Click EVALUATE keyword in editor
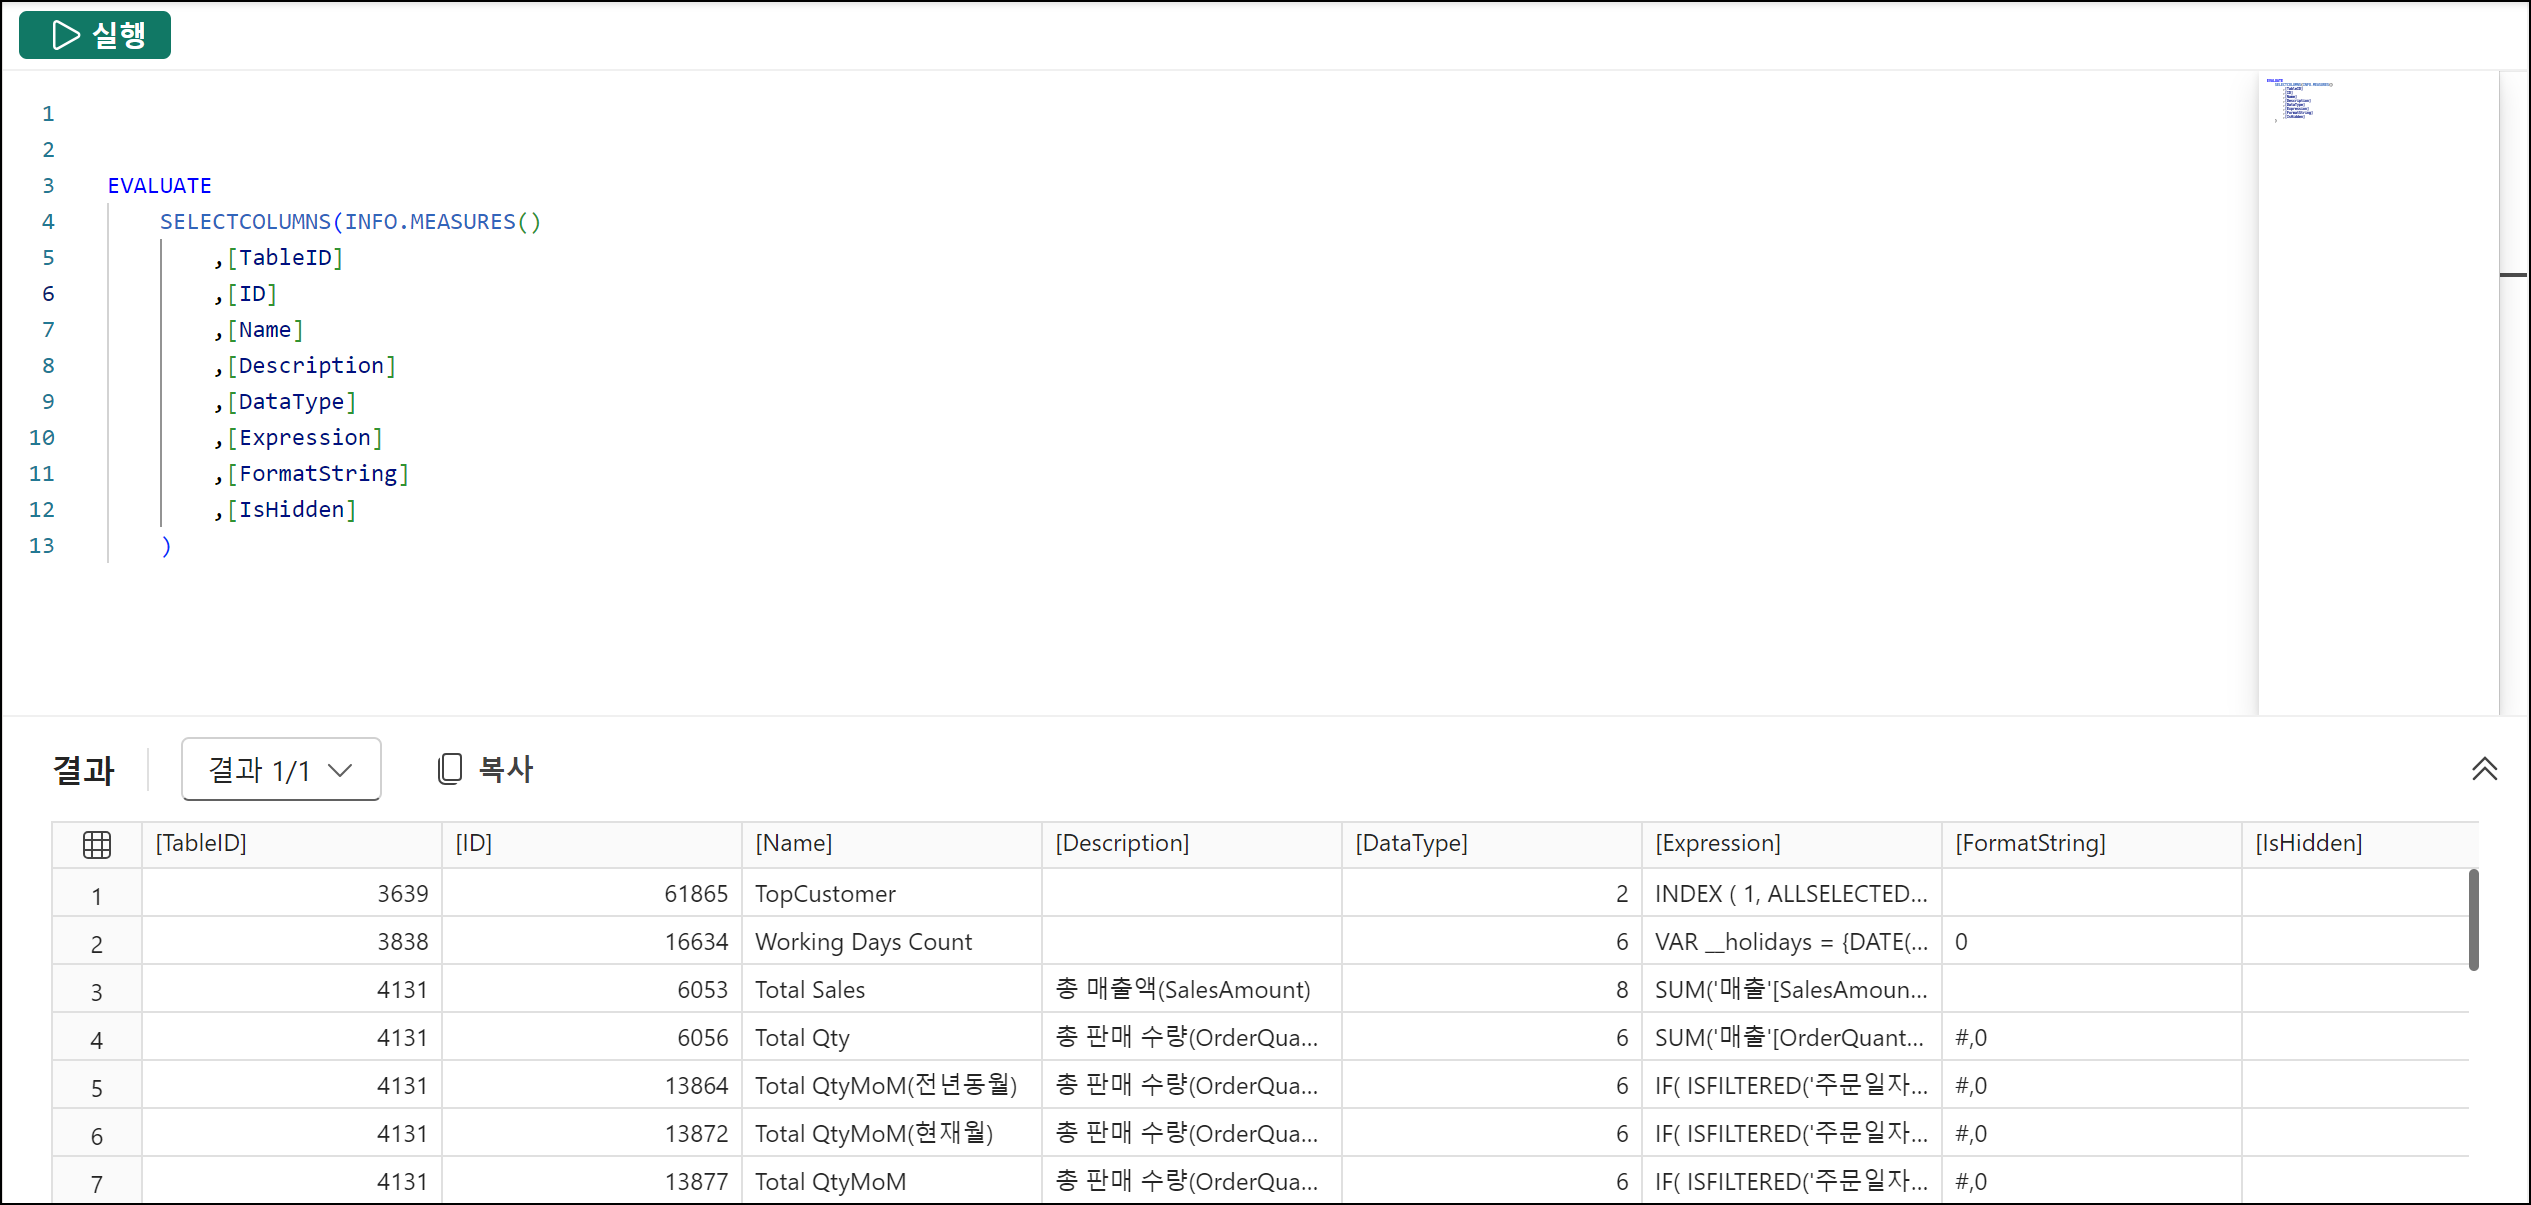 [x=160, y=186]
